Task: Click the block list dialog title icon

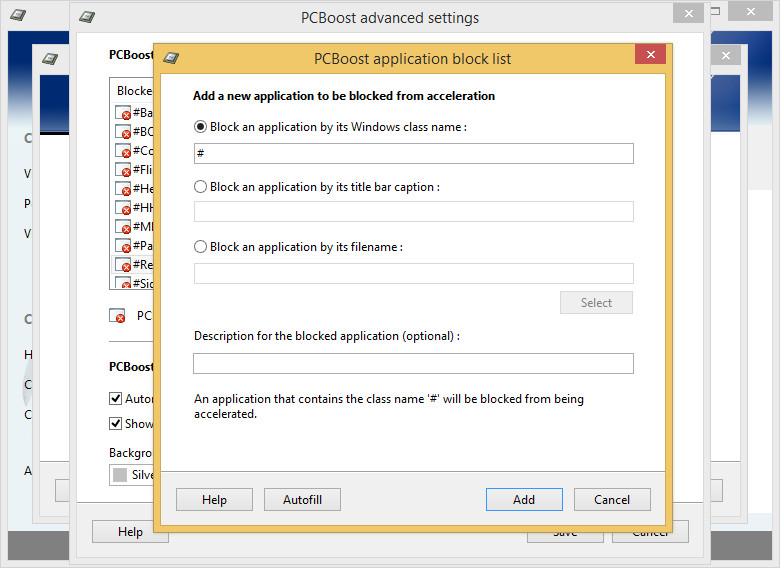Action: click(x=171, y=58)
